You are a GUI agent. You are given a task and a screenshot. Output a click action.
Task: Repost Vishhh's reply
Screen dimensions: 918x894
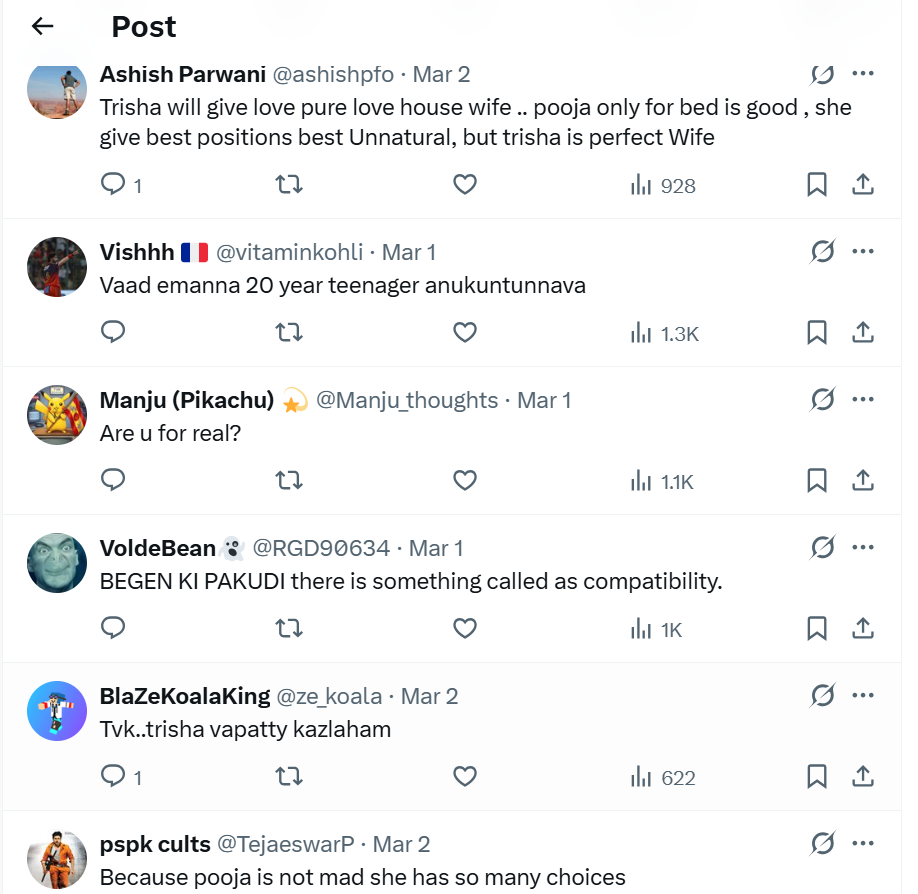[x=289, y=333]
